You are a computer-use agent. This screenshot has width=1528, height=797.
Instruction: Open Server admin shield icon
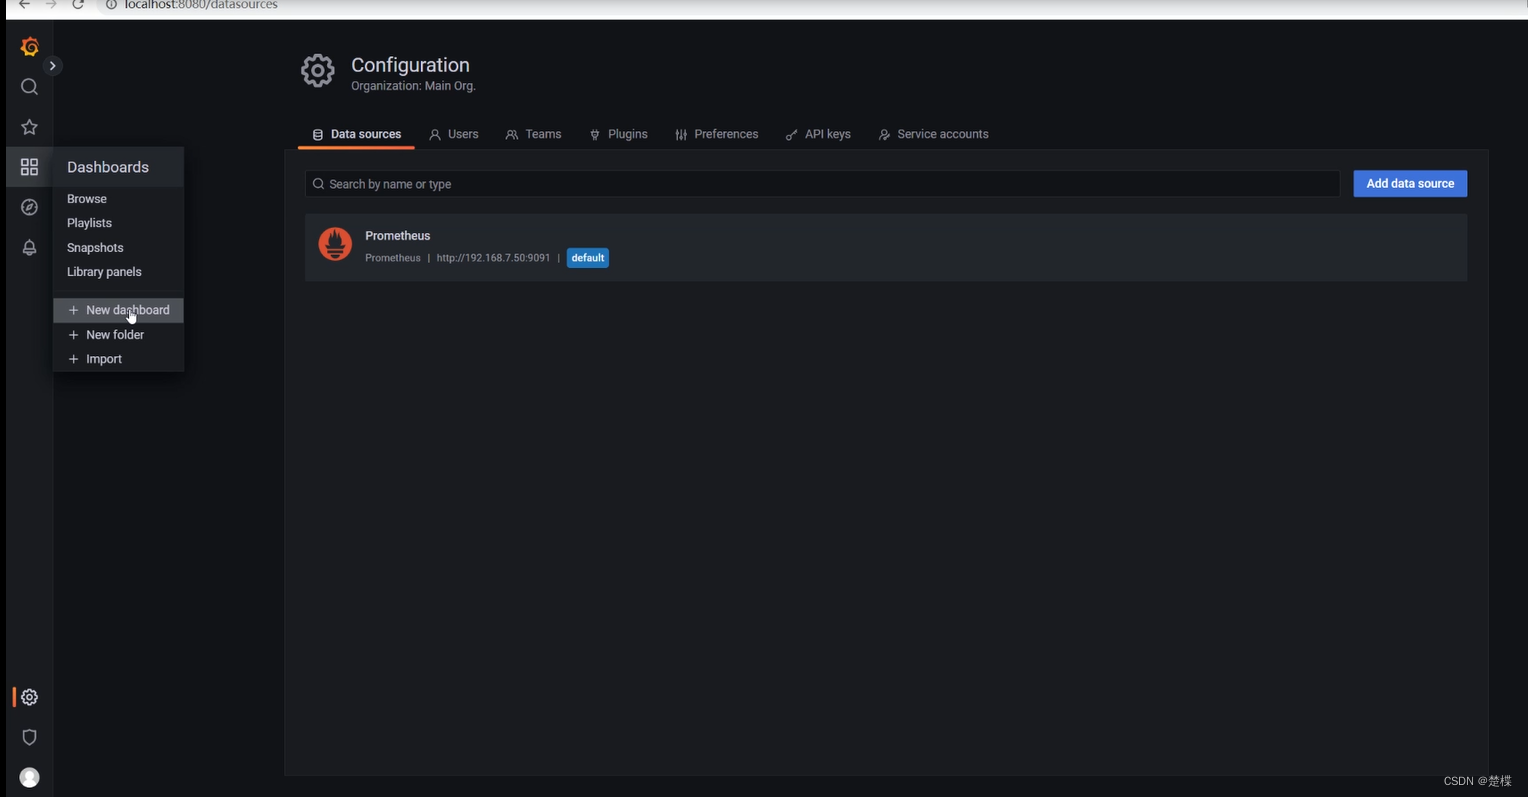click(29, 737)
